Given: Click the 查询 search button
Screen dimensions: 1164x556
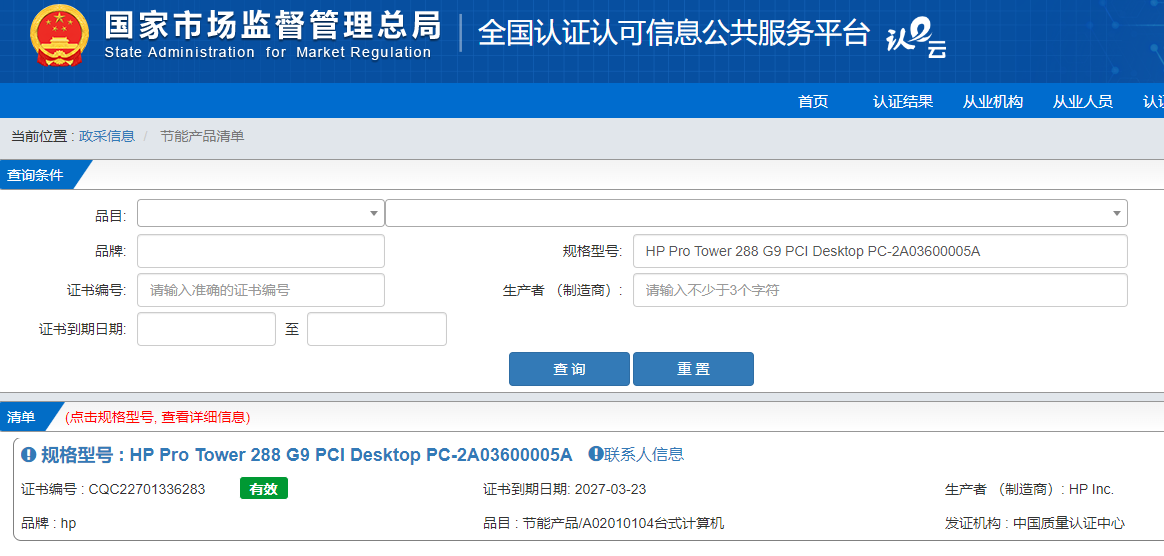Looking at the screenshot, I should [x=569, y=369].
